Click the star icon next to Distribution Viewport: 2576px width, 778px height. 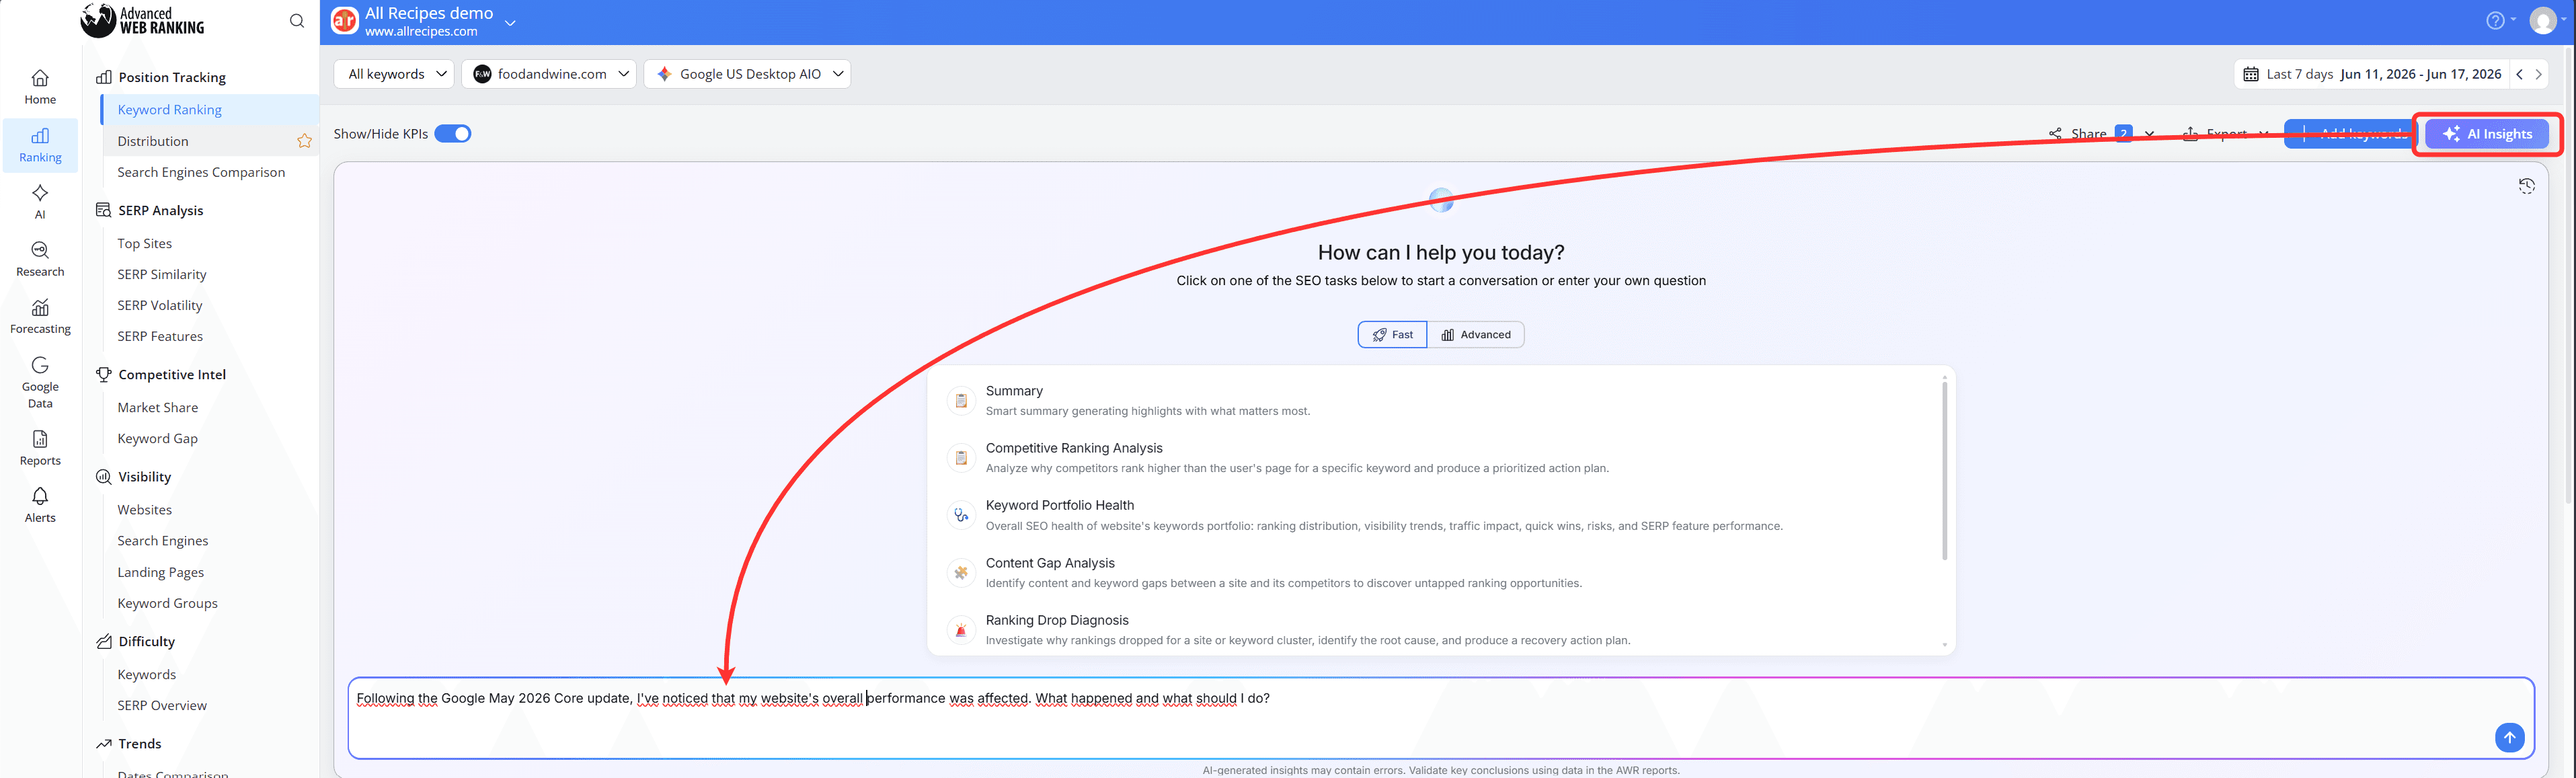(x=305, y=141)
